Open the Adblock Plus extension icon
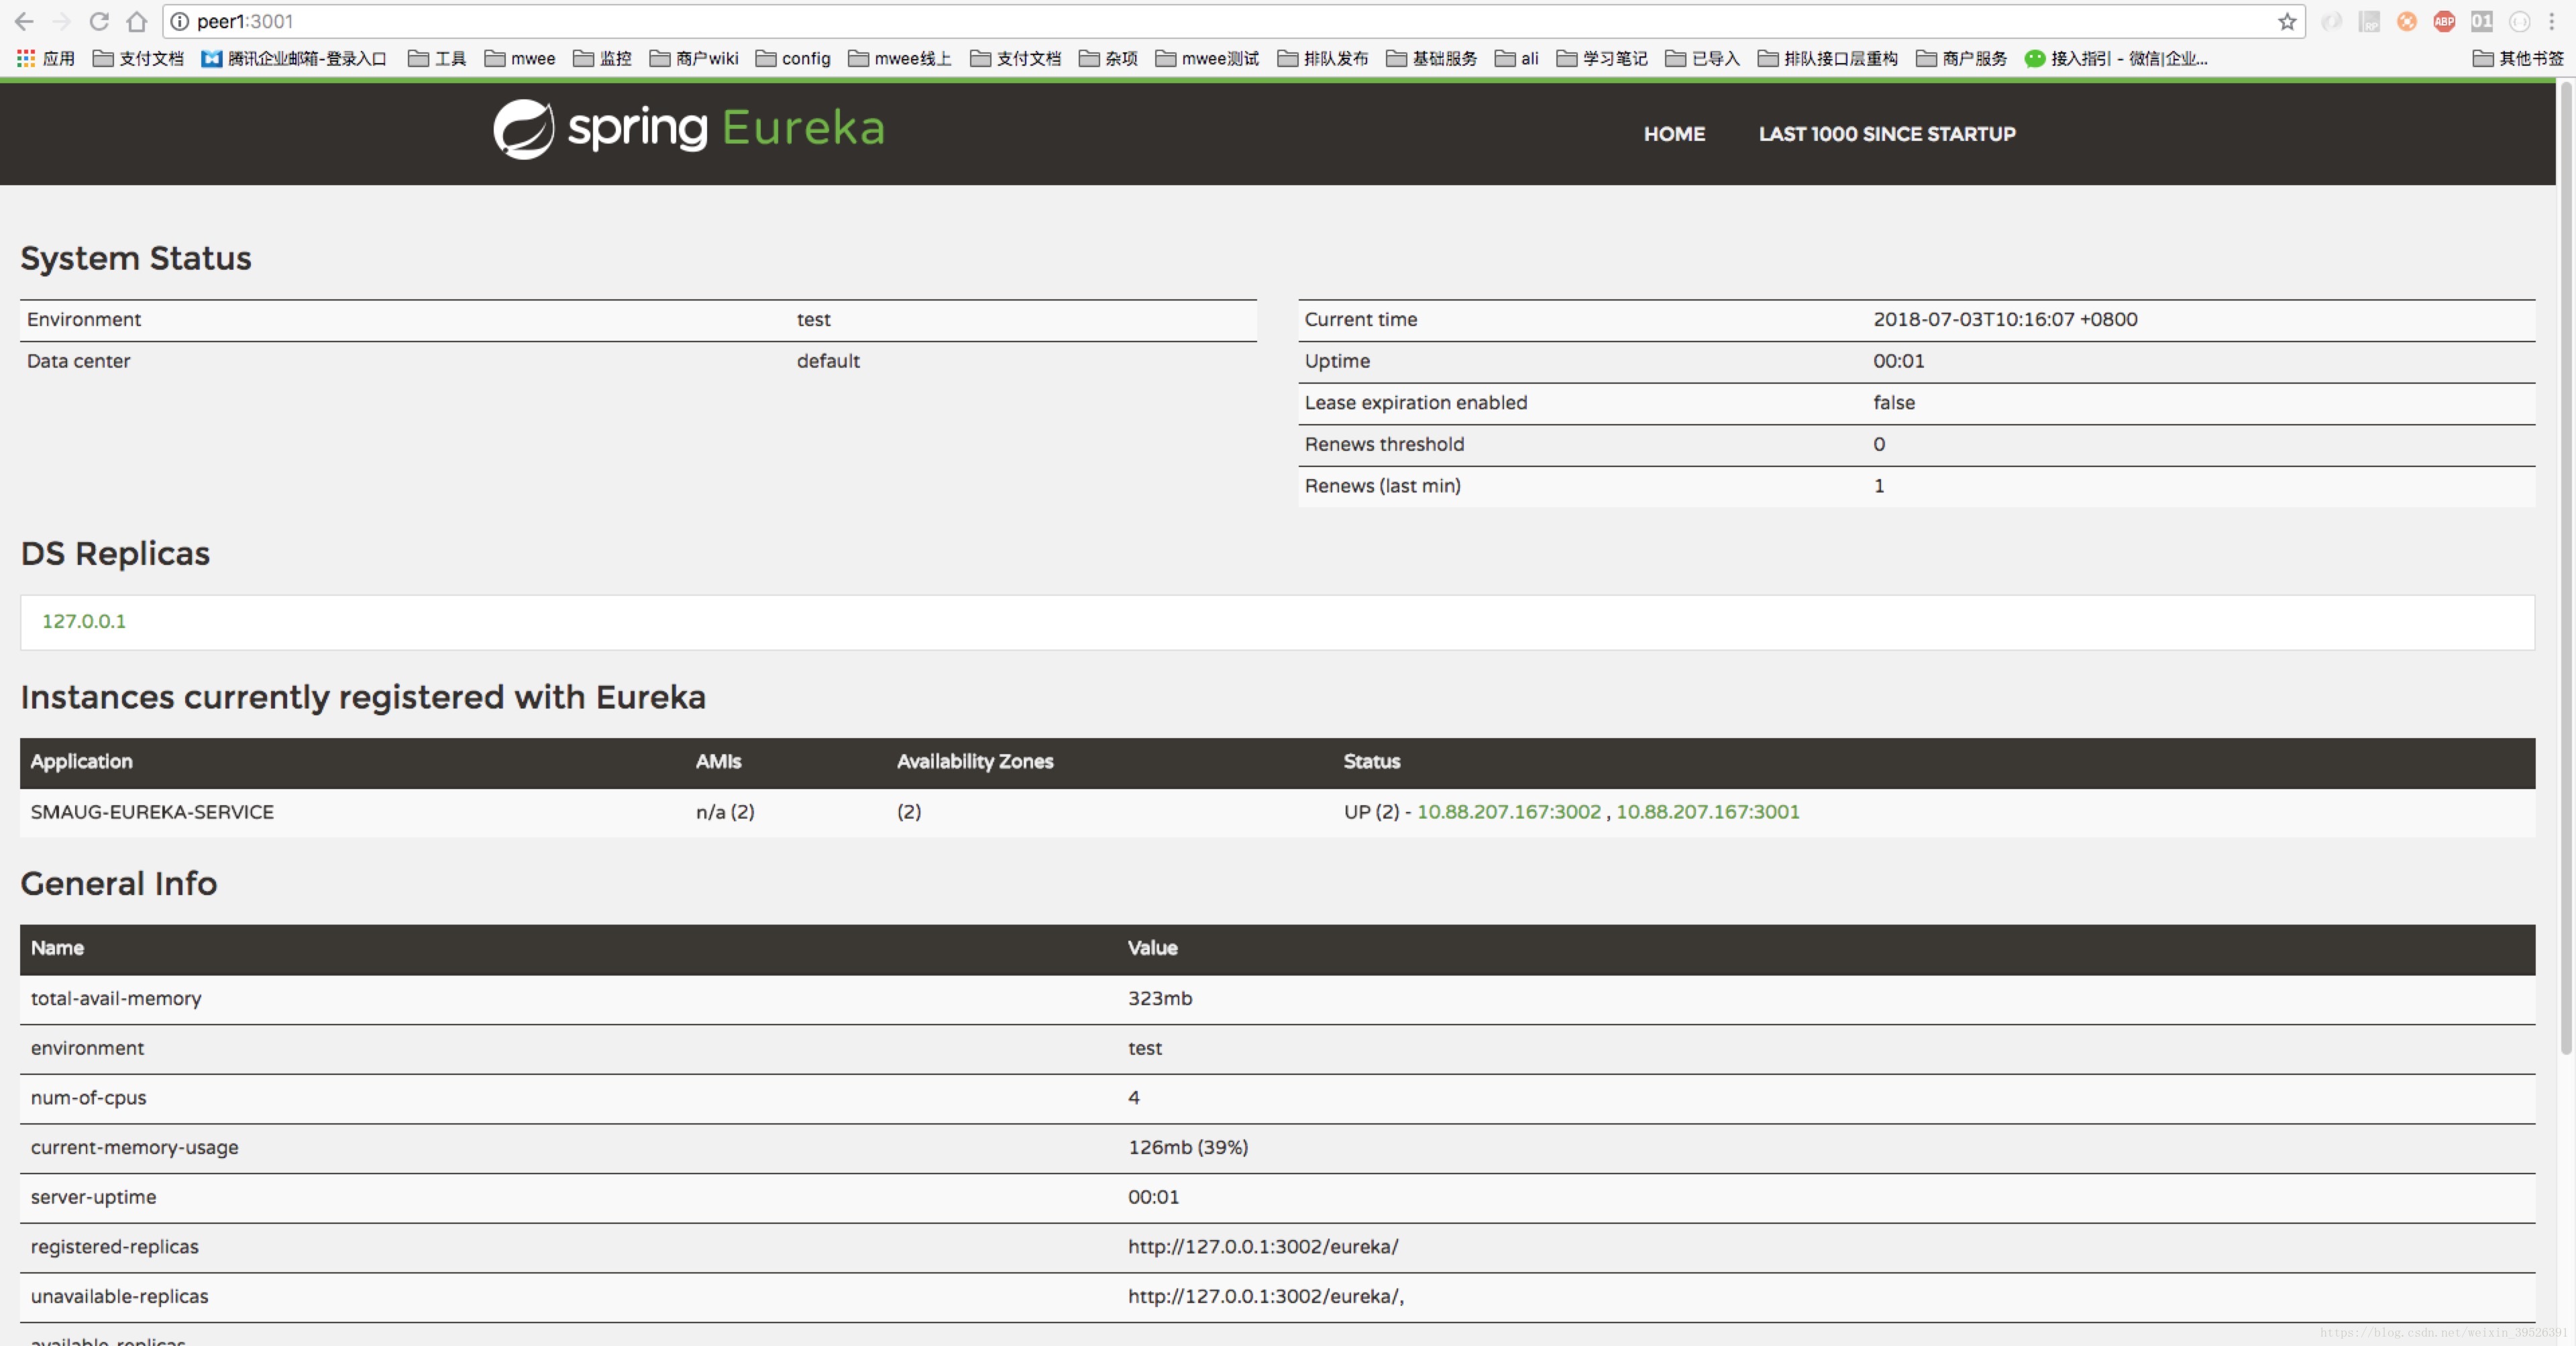The height and width of the screenshot is (1346, 2576). click(x=2444, y=21)
